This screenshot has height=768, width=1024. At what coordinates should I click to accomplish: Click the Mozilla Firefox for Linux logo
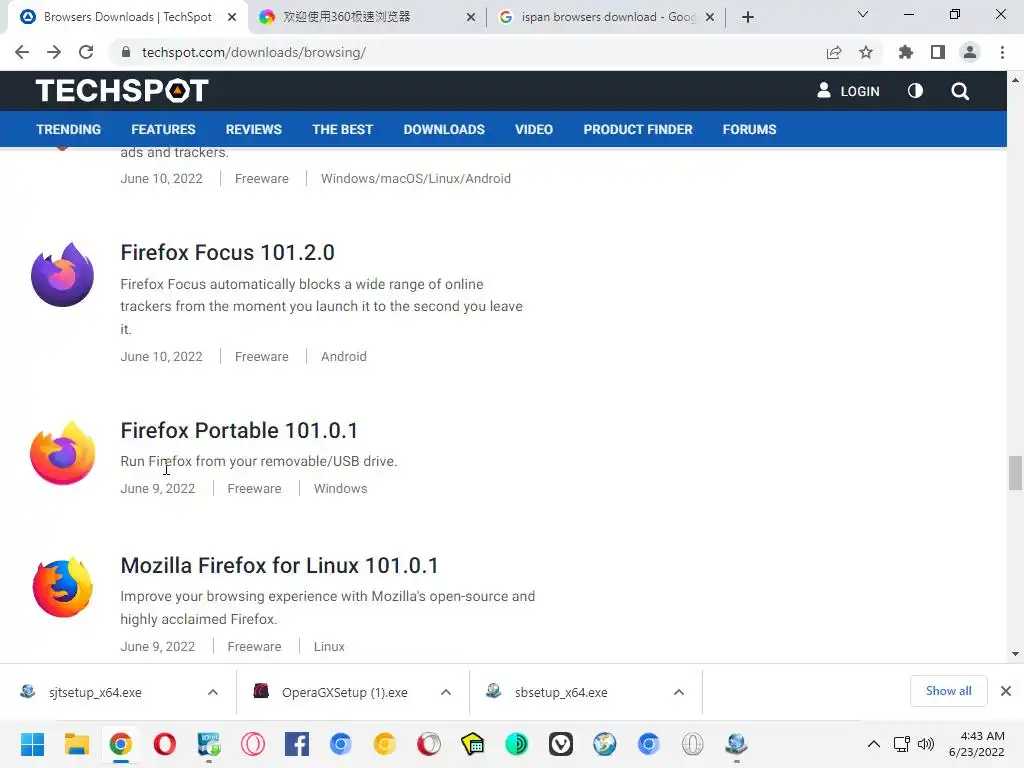point(62,587)
